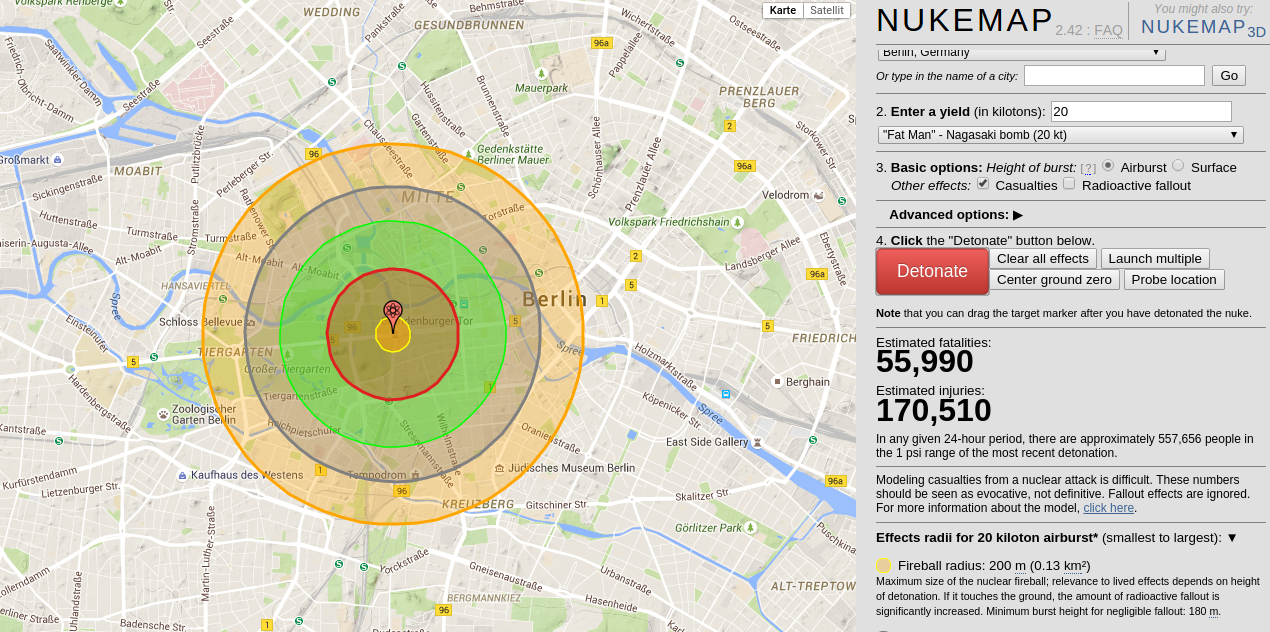Select the Karte map view tab

[x=781, y=9]
